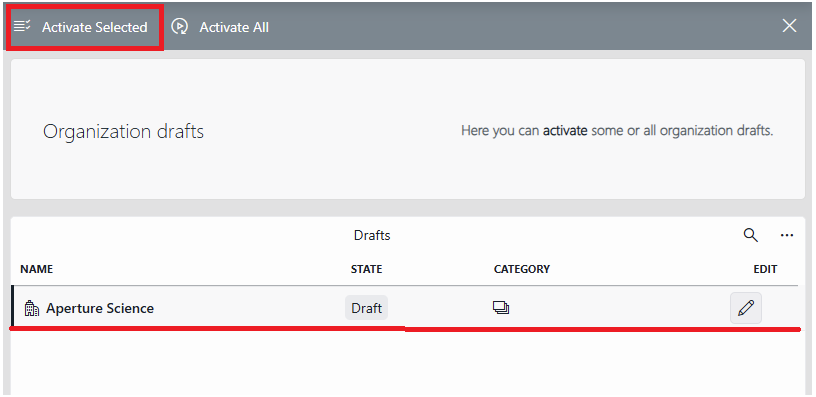
Task: Click the category stack icon in the row
Action: pyautogui.click(x=501, y=308)
